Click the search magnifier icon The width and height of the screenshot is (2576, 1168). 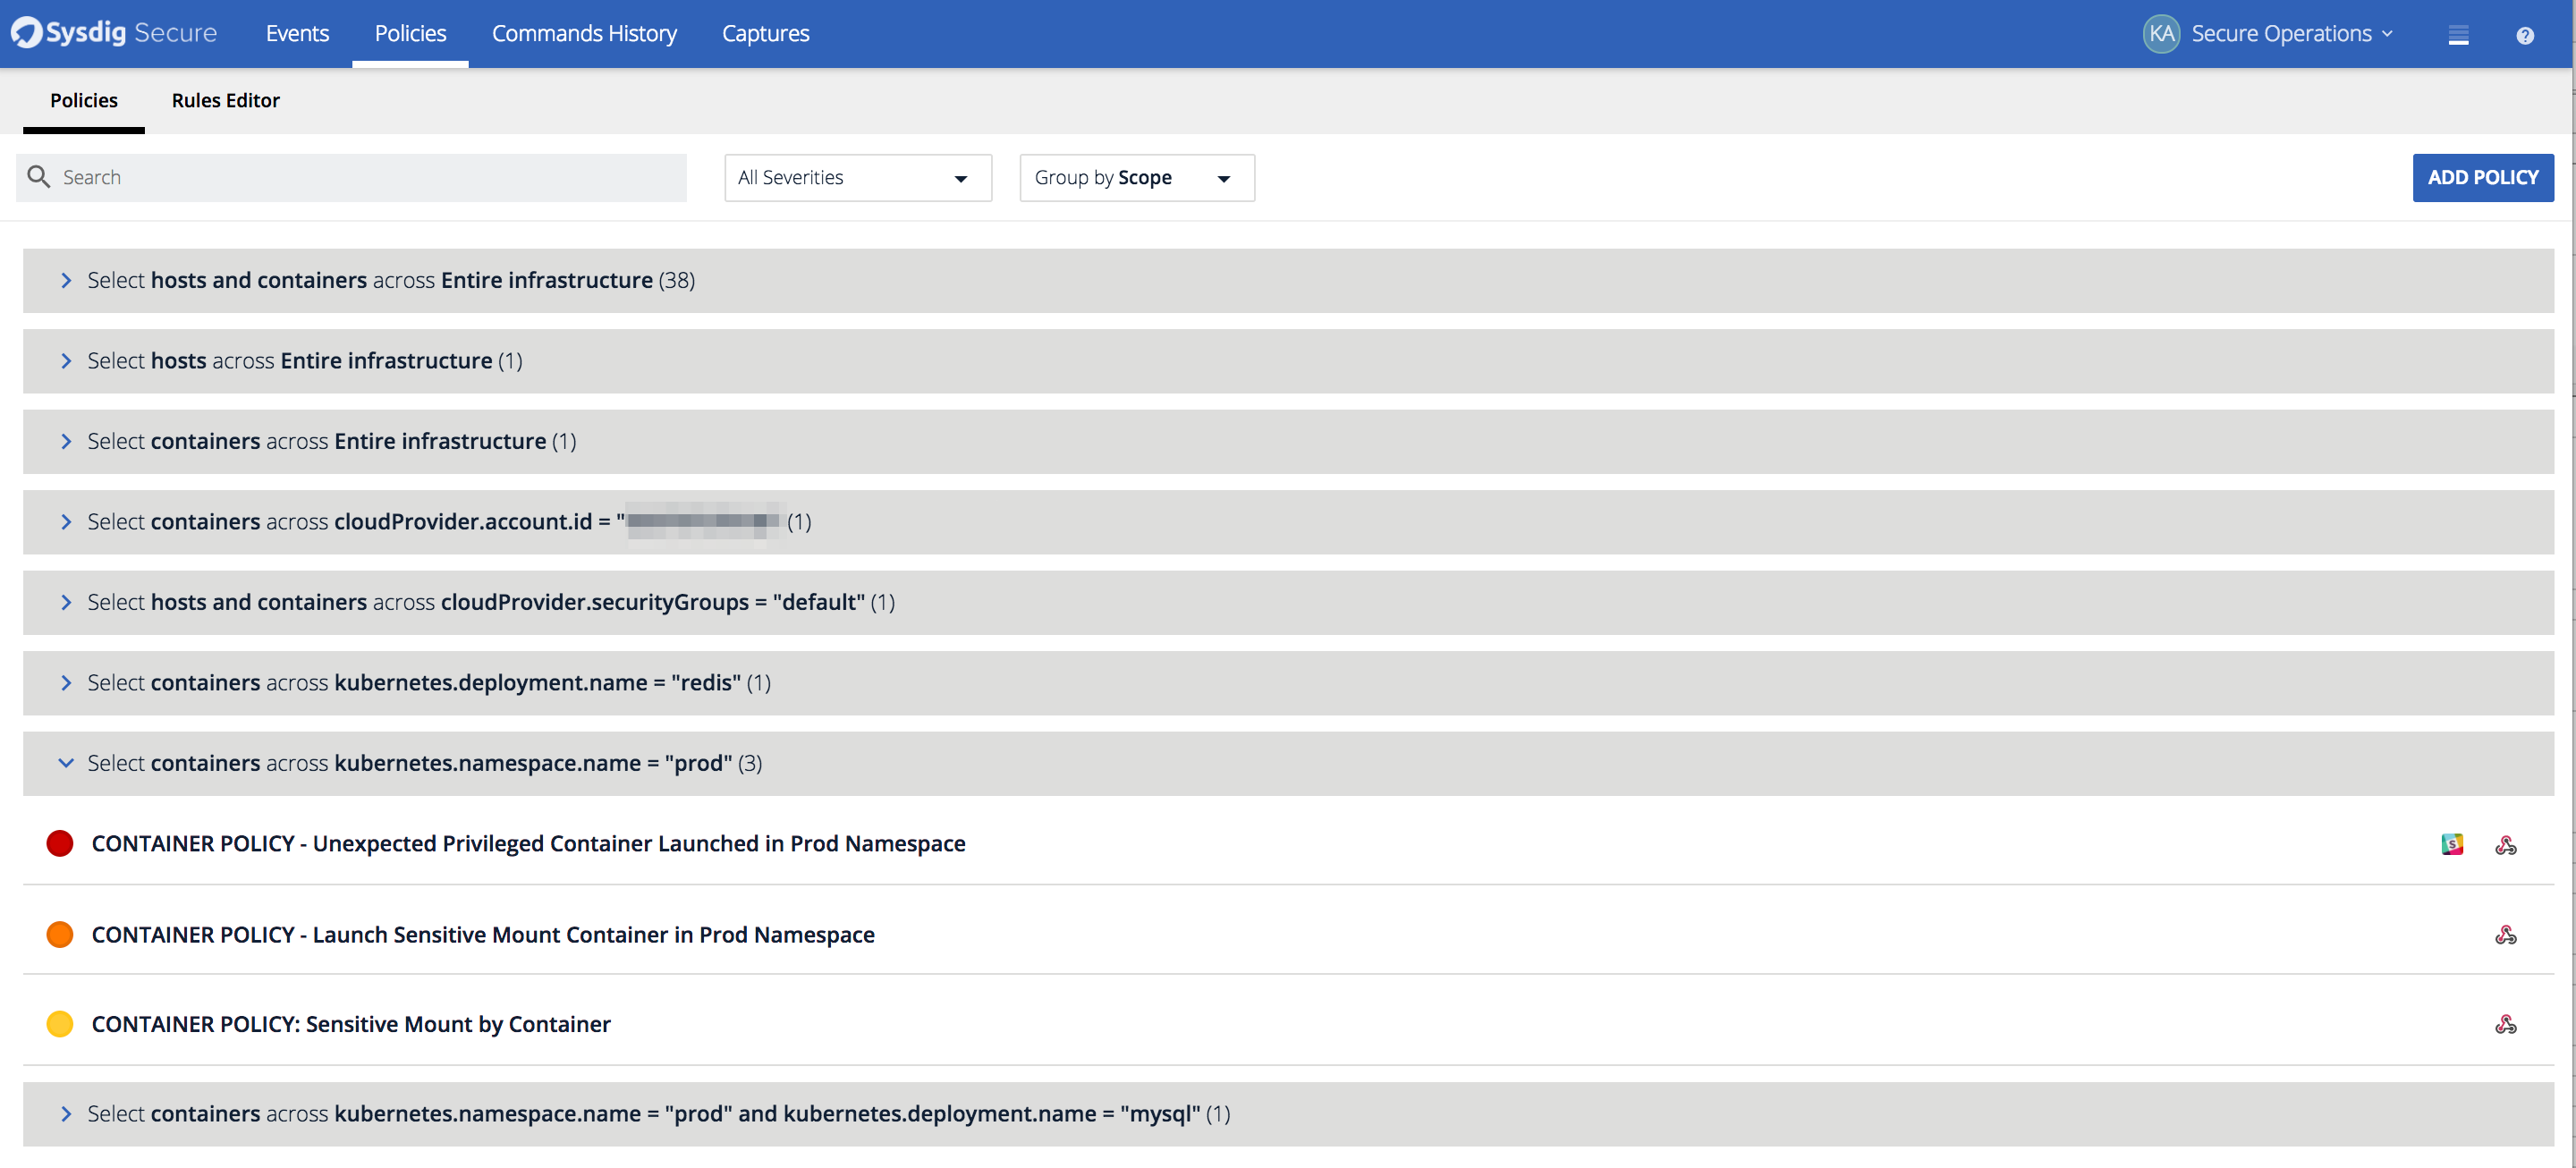point(39,176)
